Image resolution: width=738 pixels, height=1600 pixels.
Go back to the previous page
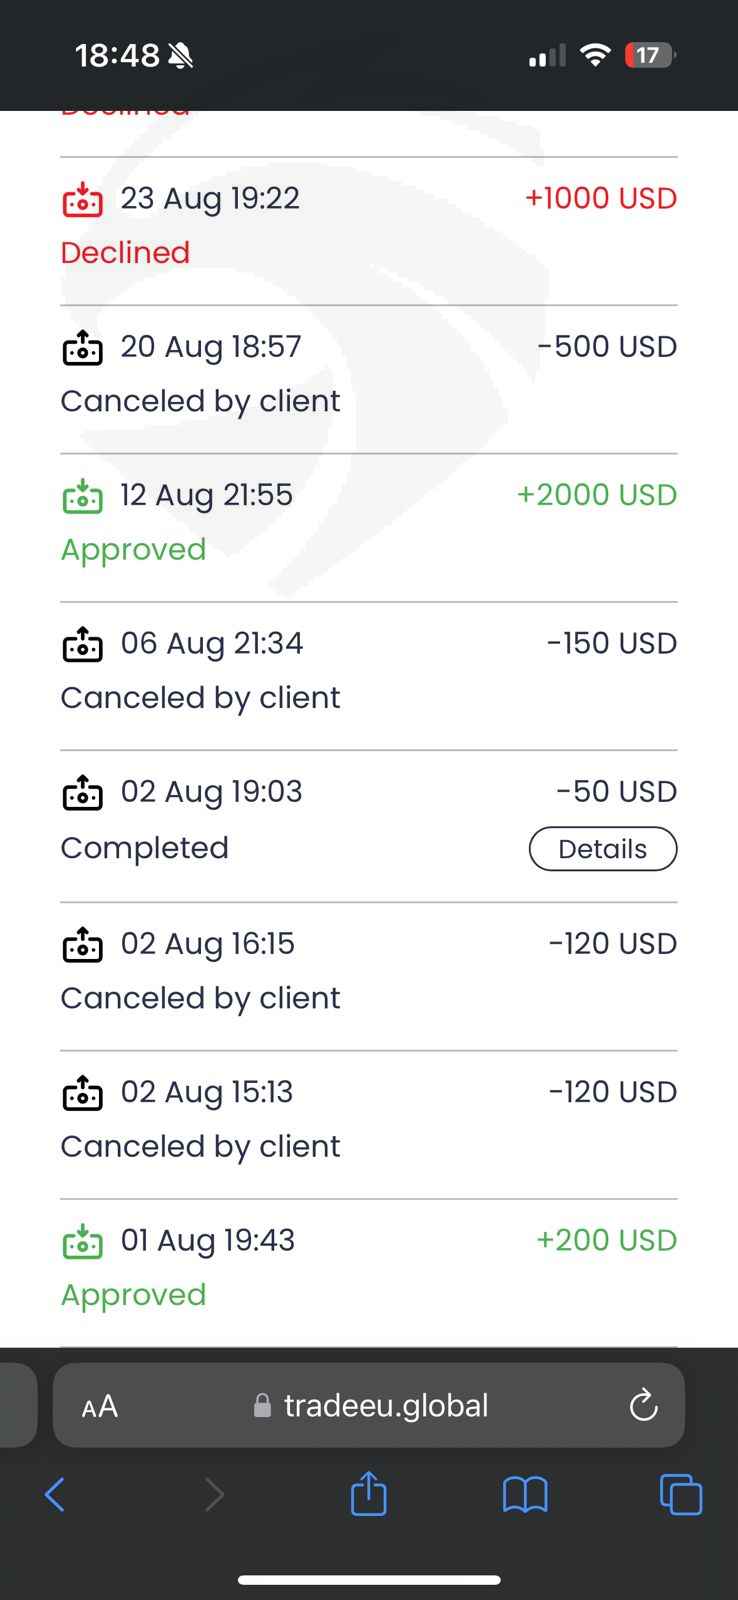55,1496
